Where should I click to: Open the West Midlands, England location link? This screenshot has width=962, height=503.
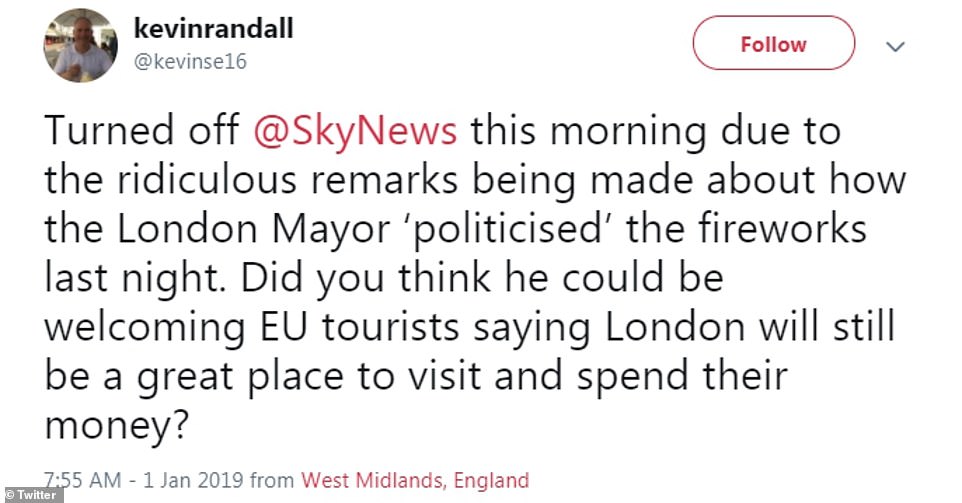415,479
